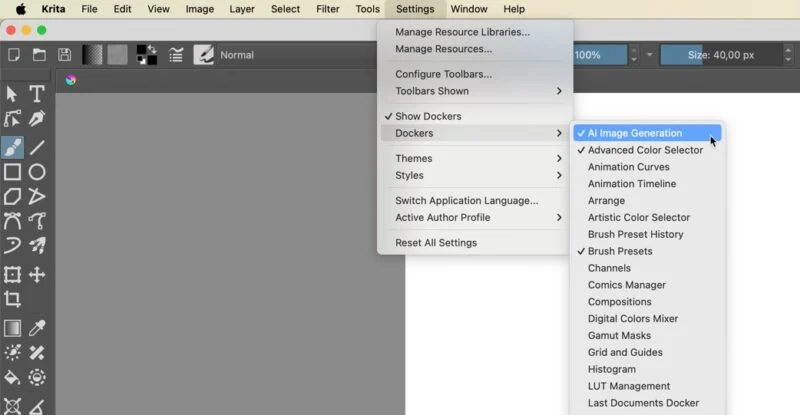Image resolution: width=800 pixels, height=415 pixels.
Task: Enable the Artistic Color Selector docker
Action: tap(647, 217)
